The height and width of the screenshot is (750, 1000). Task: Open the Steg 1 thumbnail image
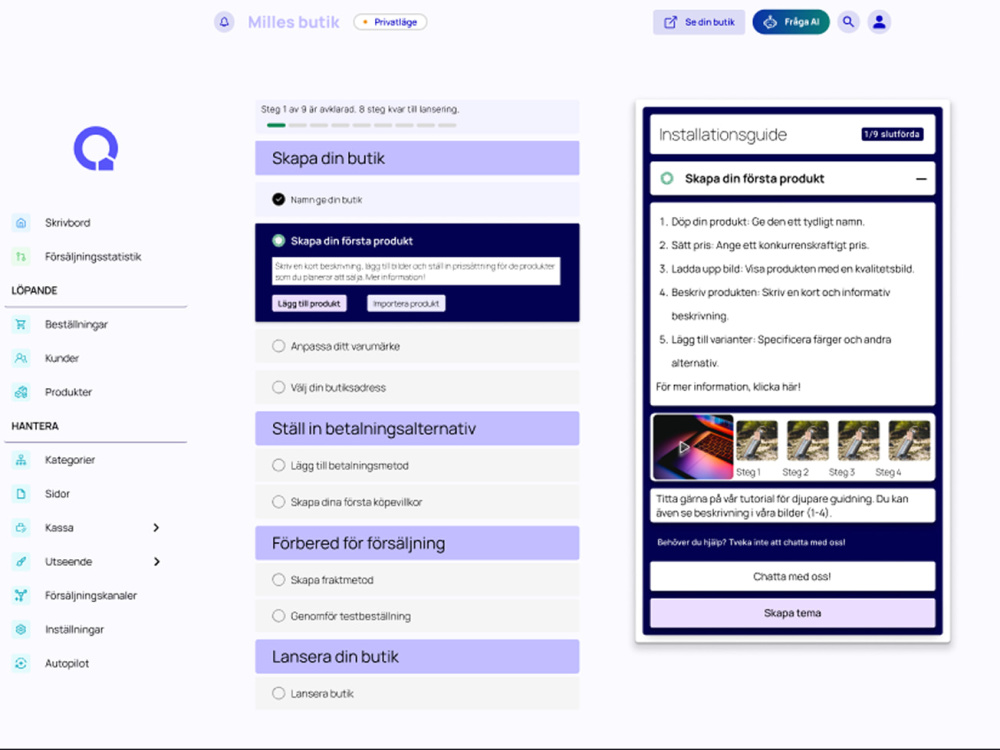pyautogui.click(x=757, y=440)
